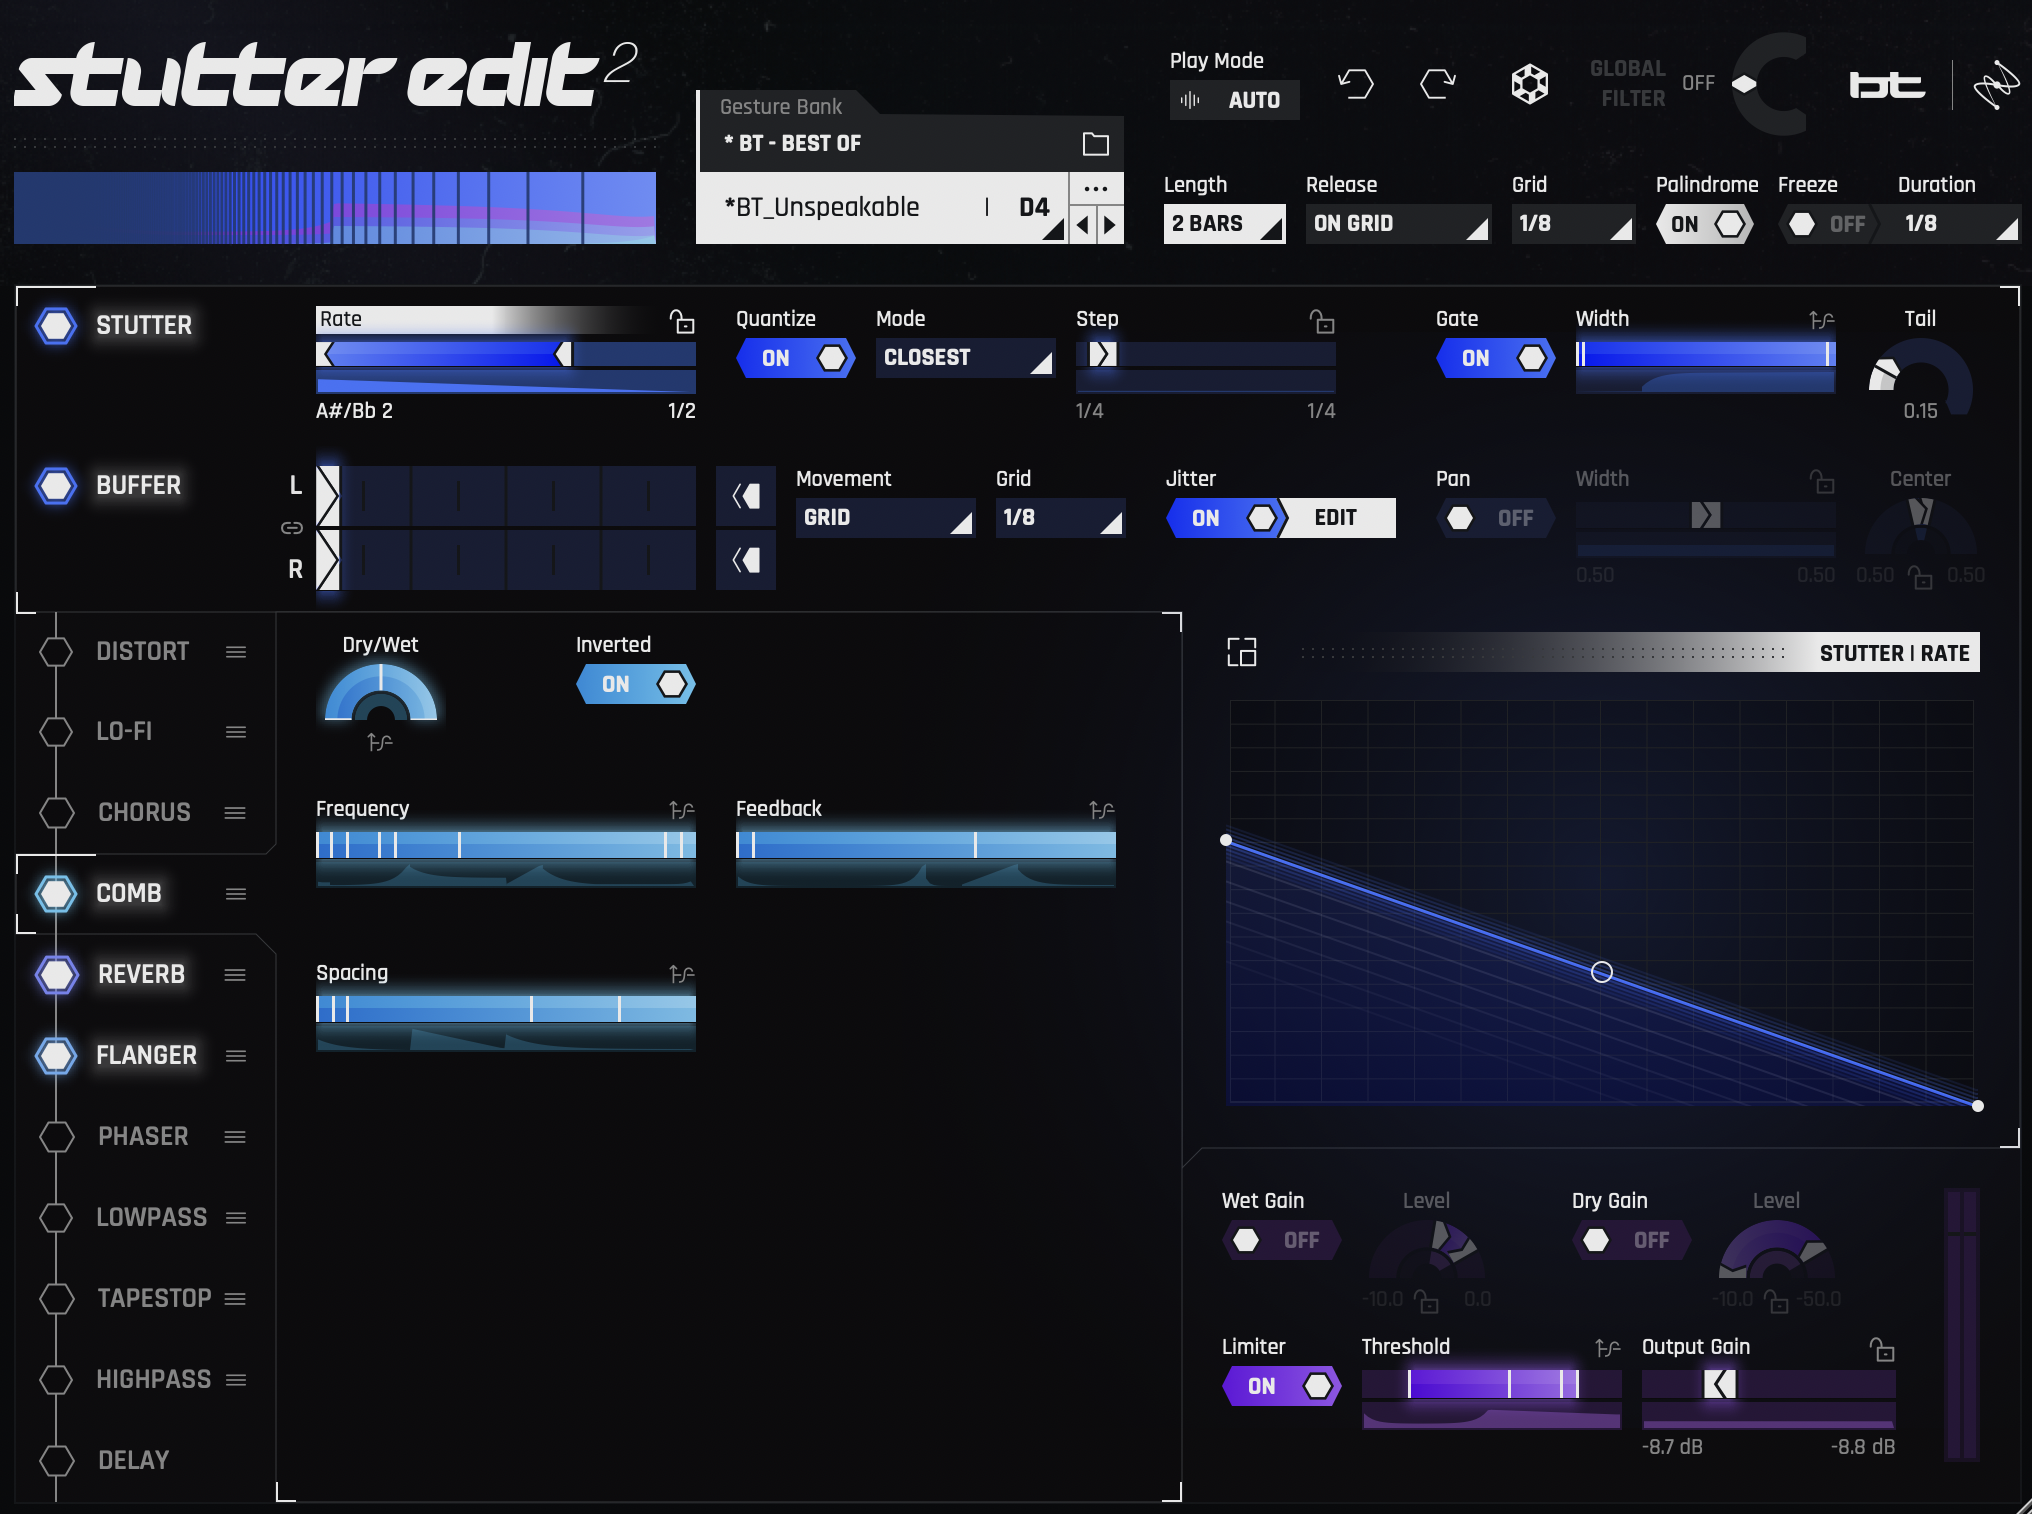The image size is (2032, 1514).
Task: Click the lock icon next to Step
Action: [1322, 321]
